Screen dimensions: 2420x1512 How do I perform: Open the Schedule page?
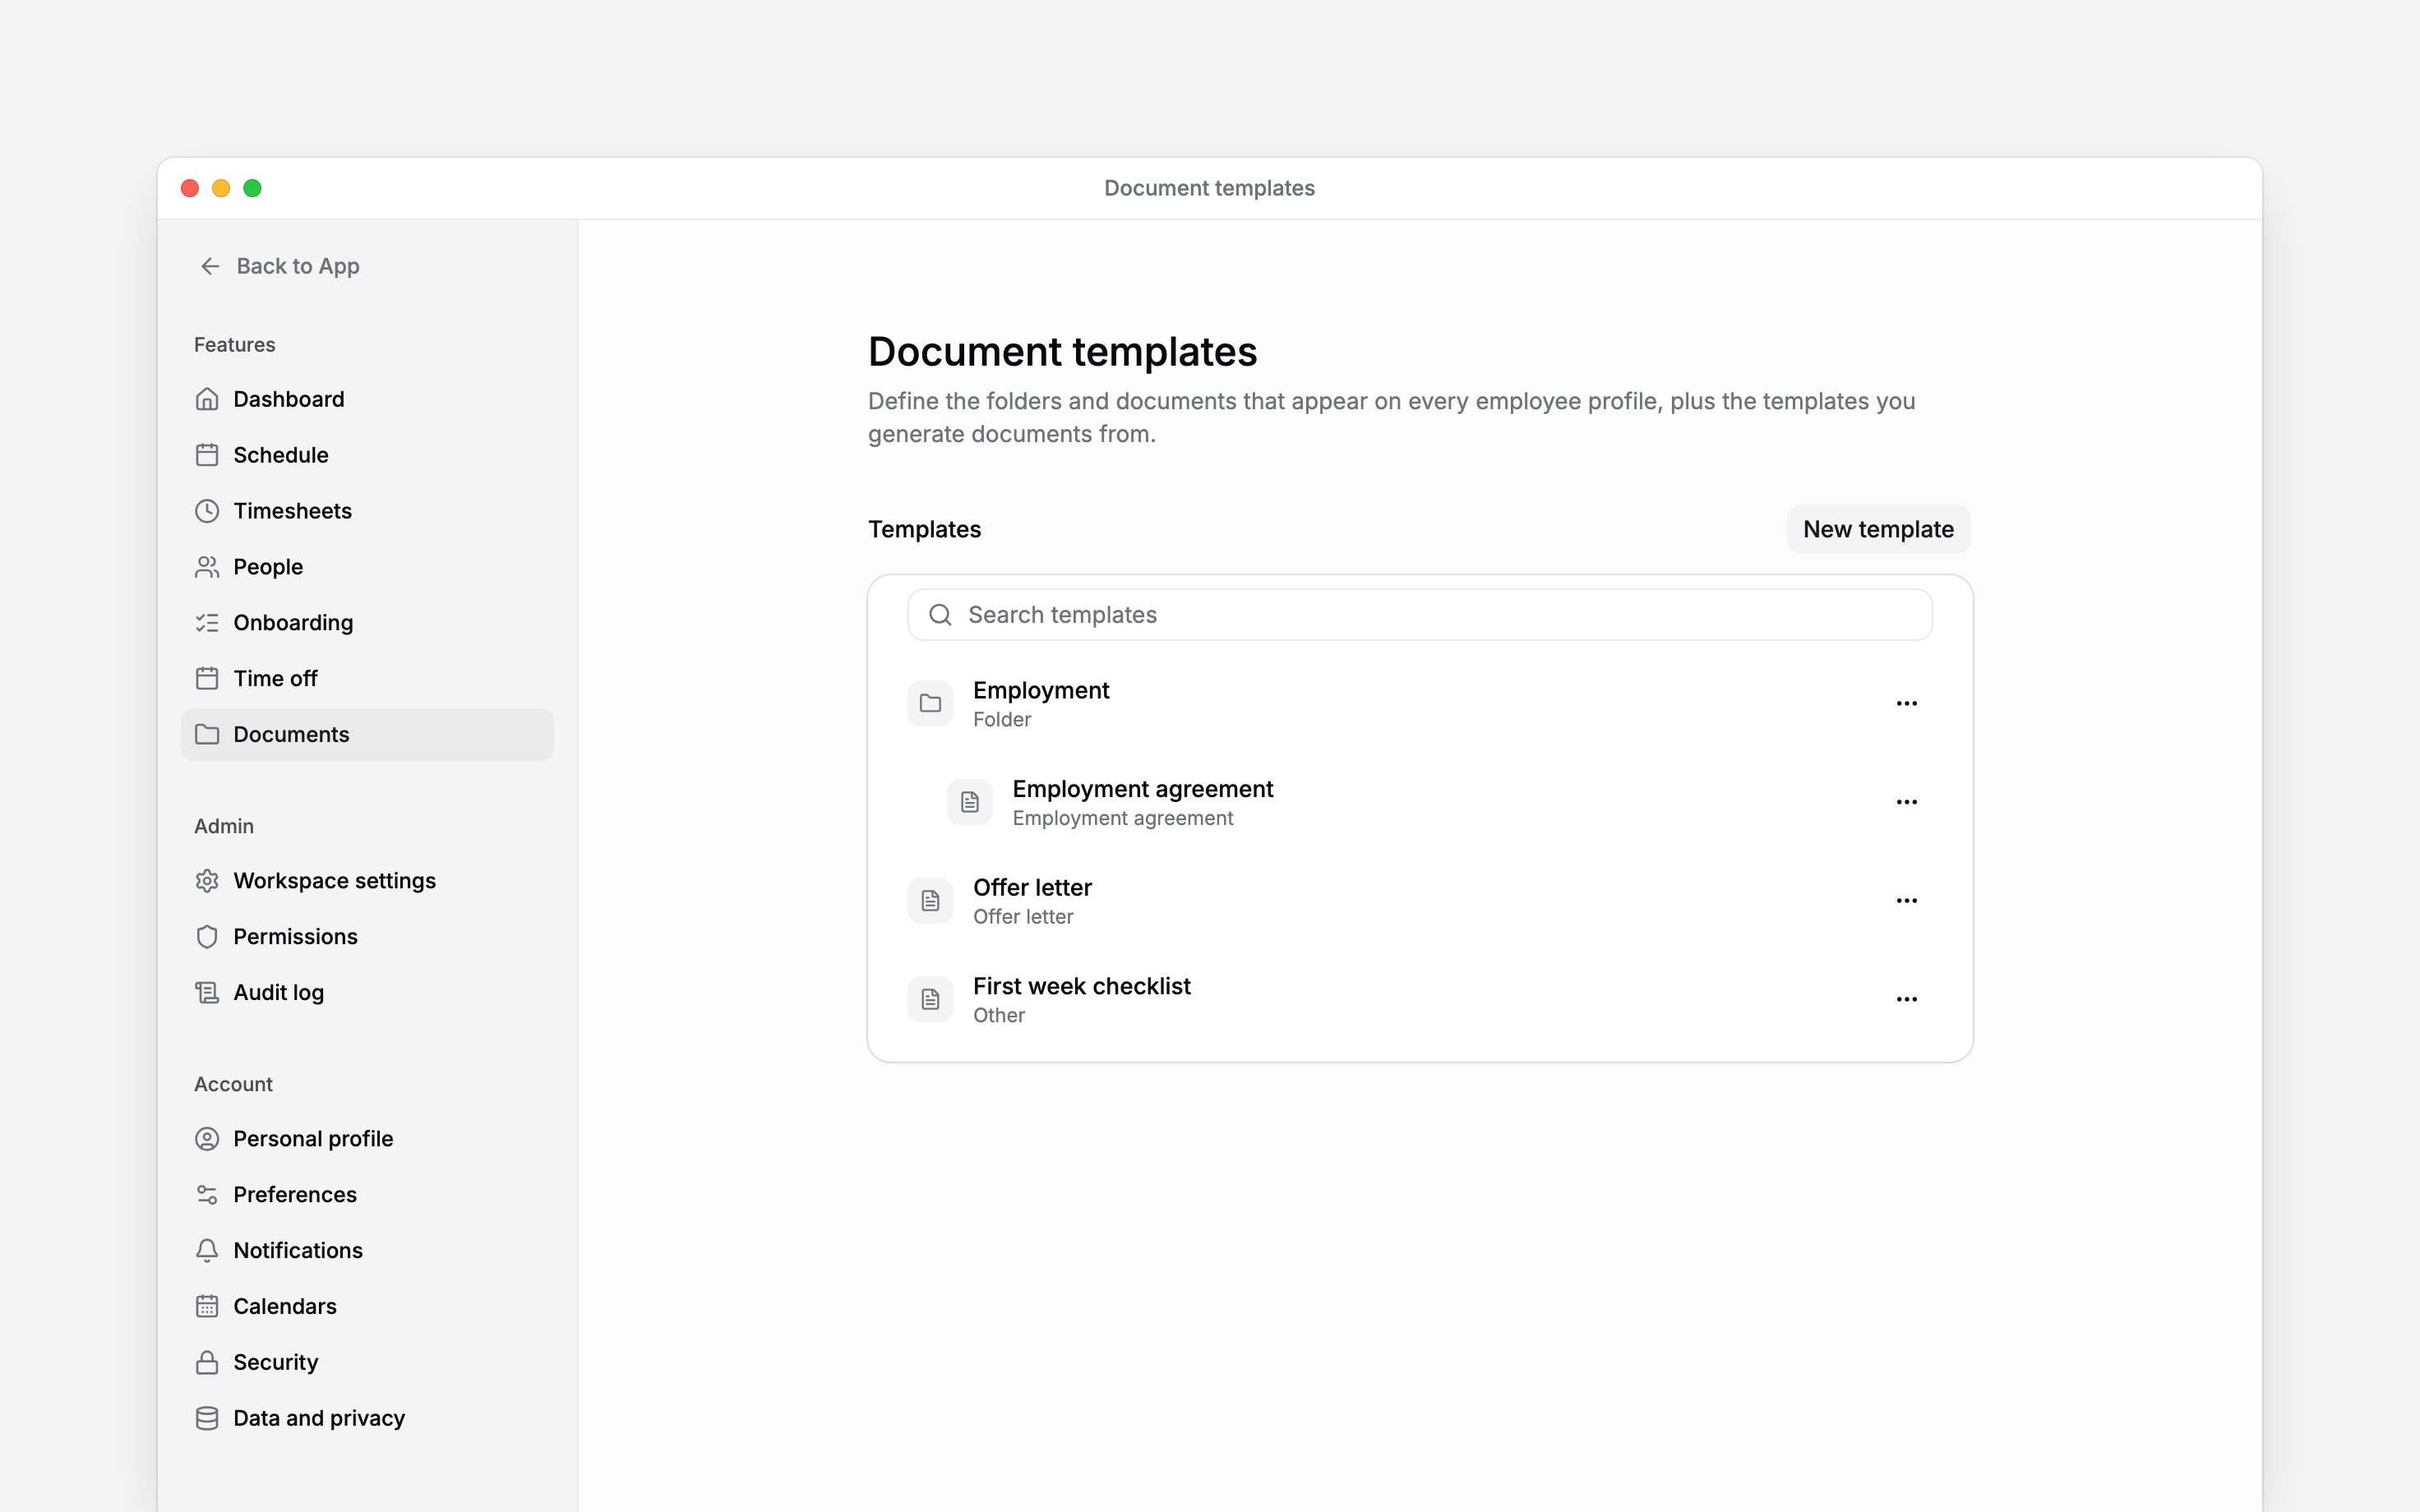tap(367, 455)
